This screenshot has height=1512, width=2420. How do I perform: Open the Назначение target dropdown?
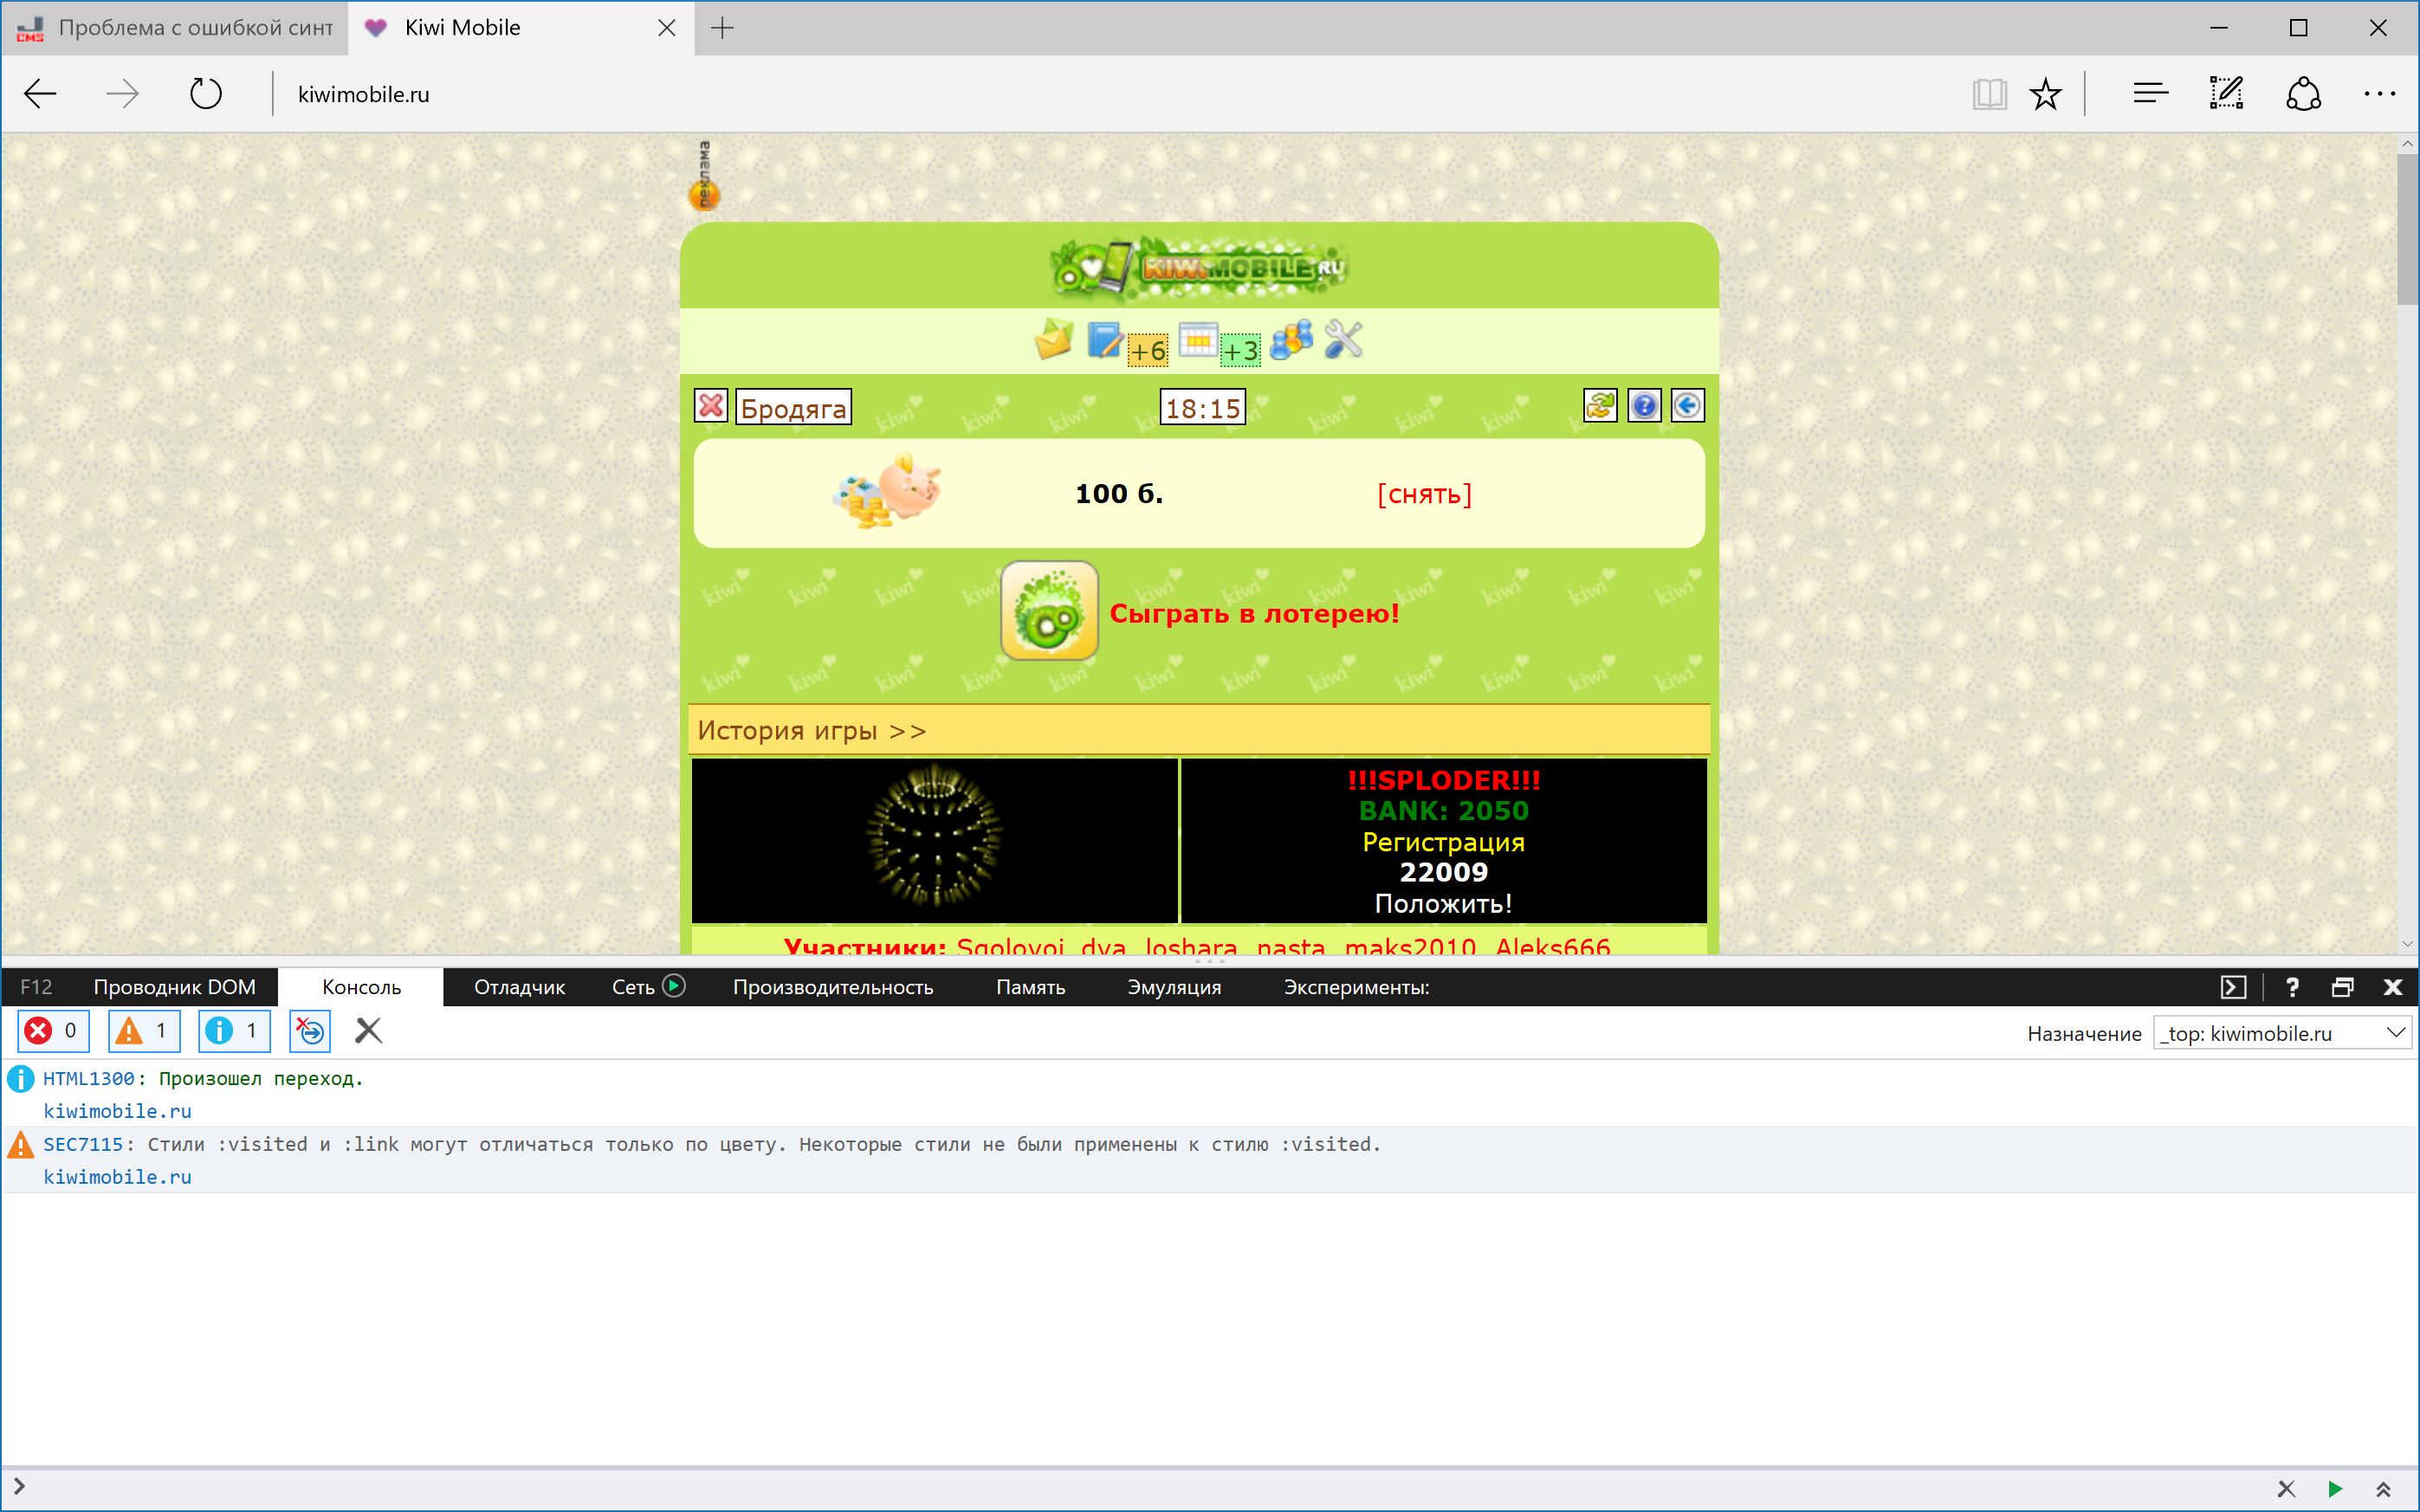tap(2282, 1033)
